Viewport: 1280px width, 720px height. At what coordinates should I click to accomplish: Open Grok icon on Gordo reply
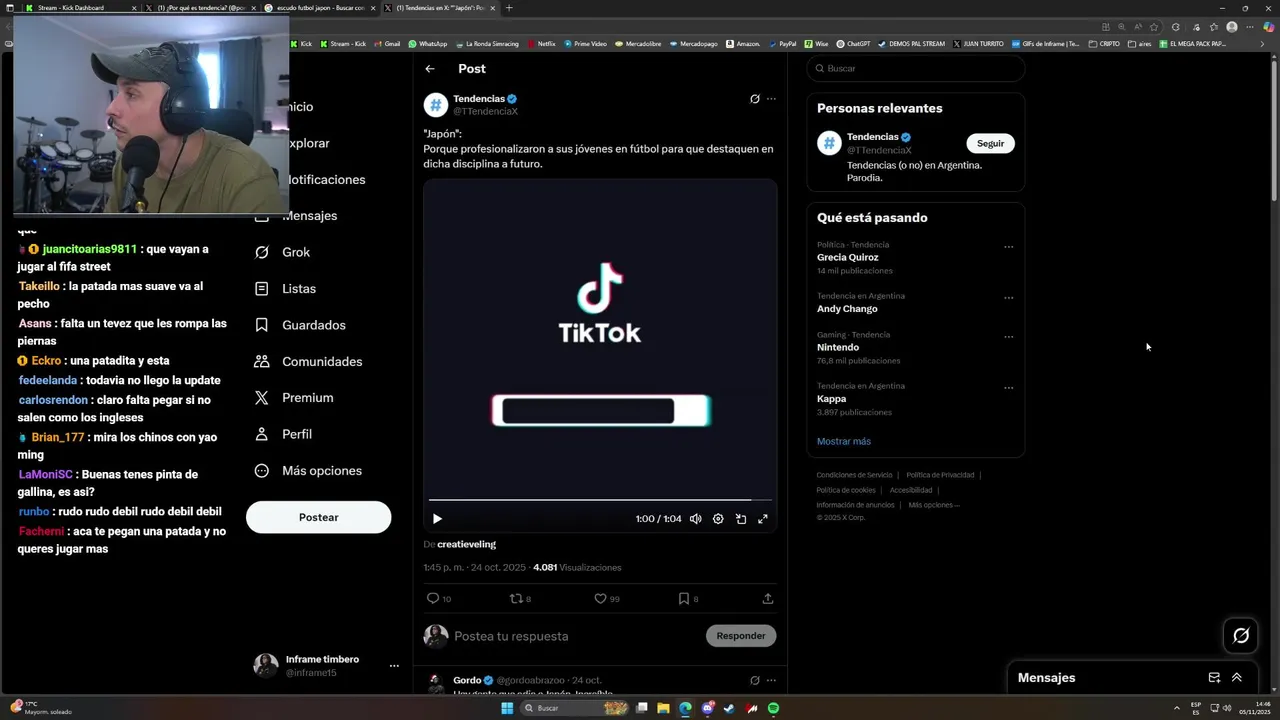[755, 680]
